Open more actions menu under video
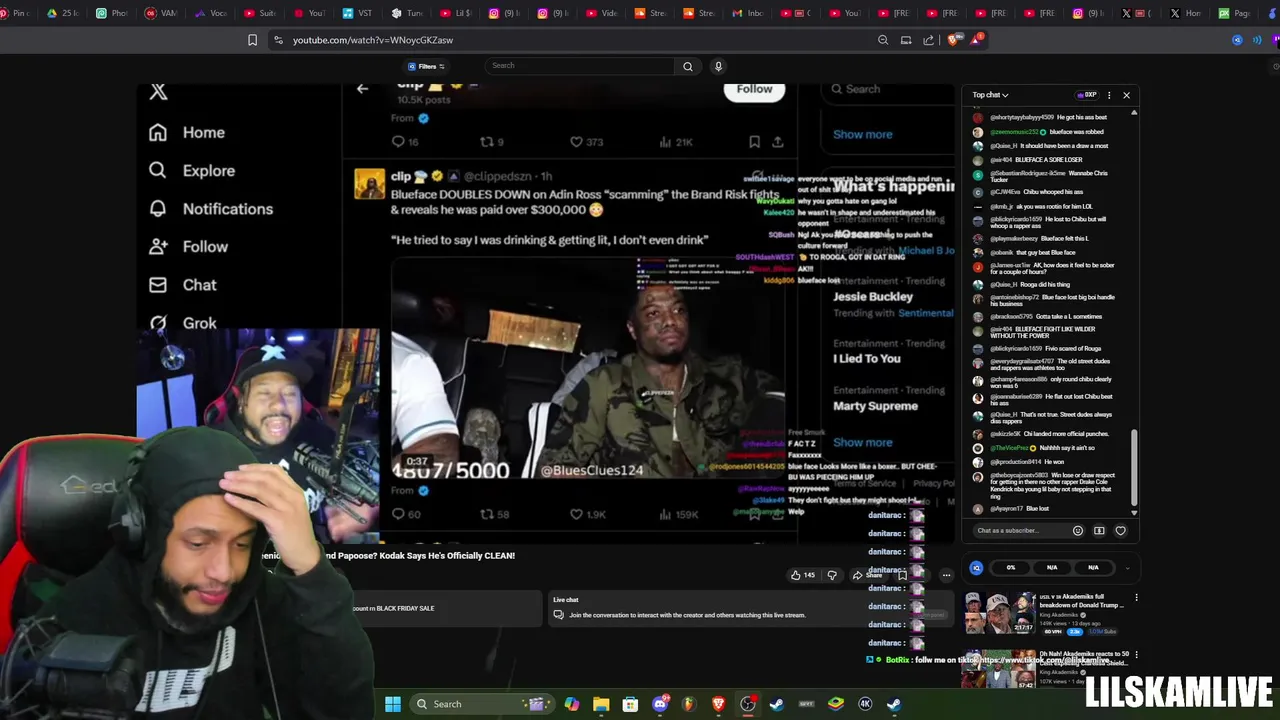The height and width of the screenshot is (720, 1280). point(946,575)
